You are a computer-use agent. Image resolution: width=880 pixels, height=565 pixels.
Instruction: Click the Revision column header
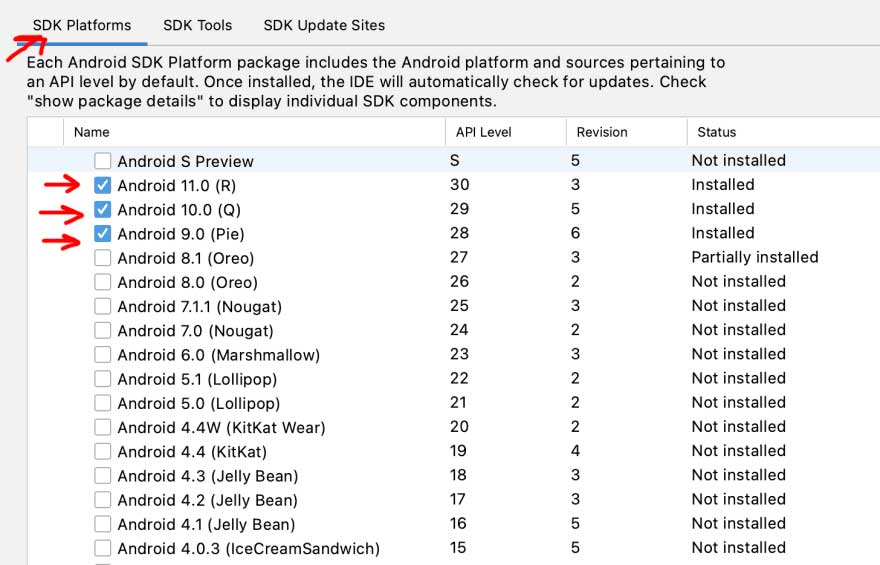click(x=602, y=132)
